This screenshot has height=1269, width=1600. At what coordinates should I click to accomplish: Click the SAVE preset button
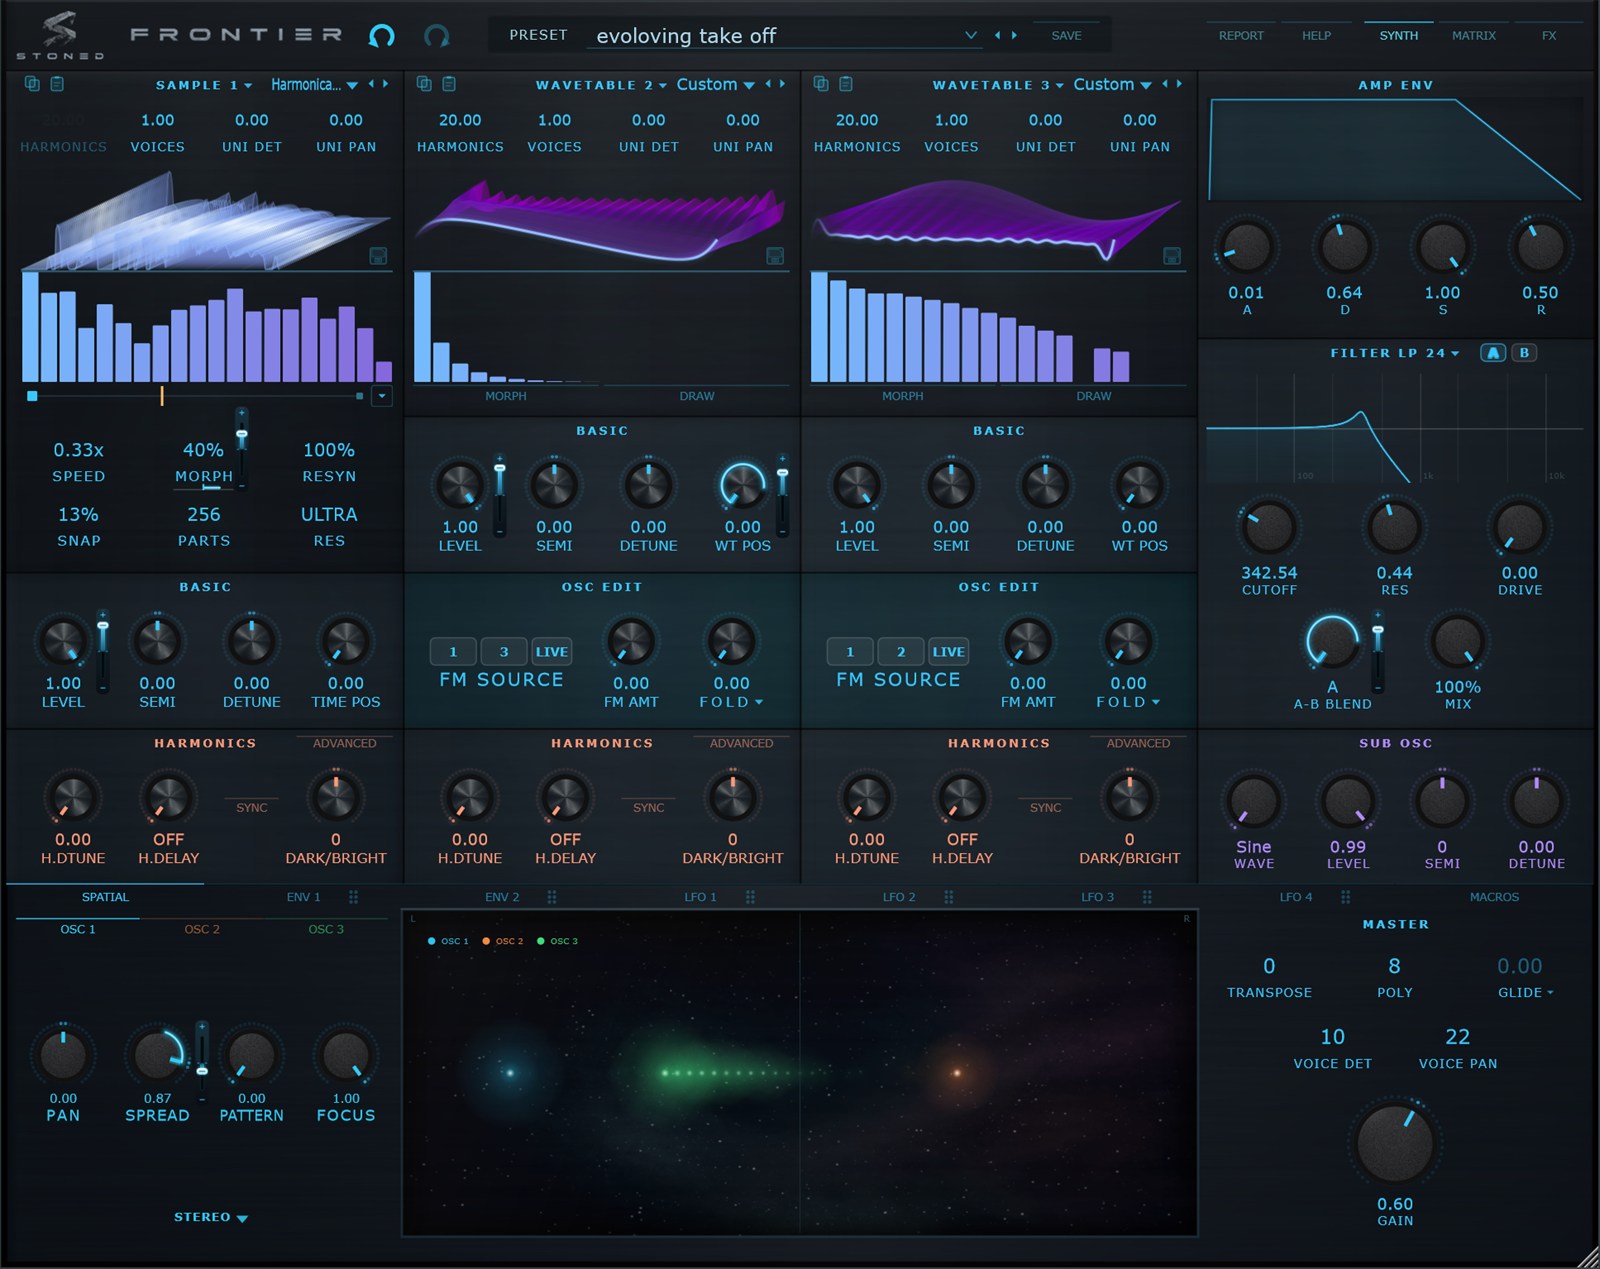1066,35
